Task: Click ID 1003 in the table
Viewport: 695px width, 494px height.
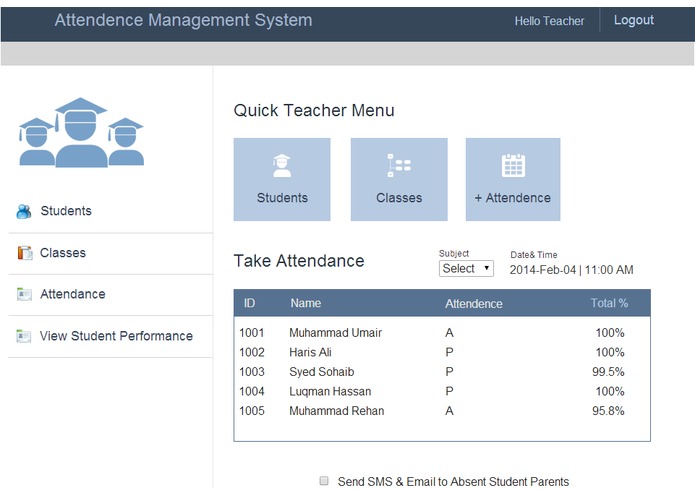Action: (252, 372)
